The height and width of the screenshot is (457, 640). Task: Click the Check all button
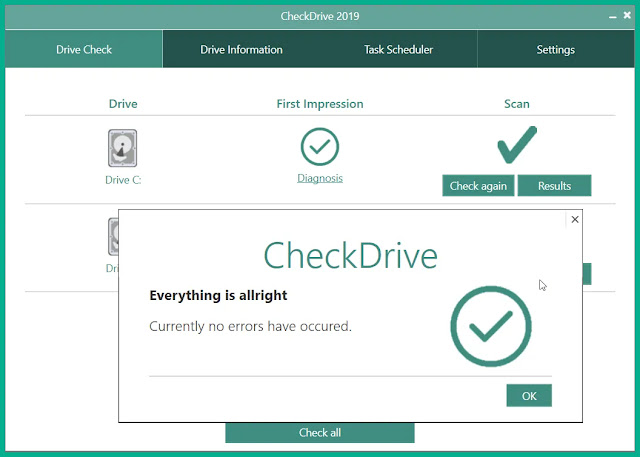(x=320, y=433)
